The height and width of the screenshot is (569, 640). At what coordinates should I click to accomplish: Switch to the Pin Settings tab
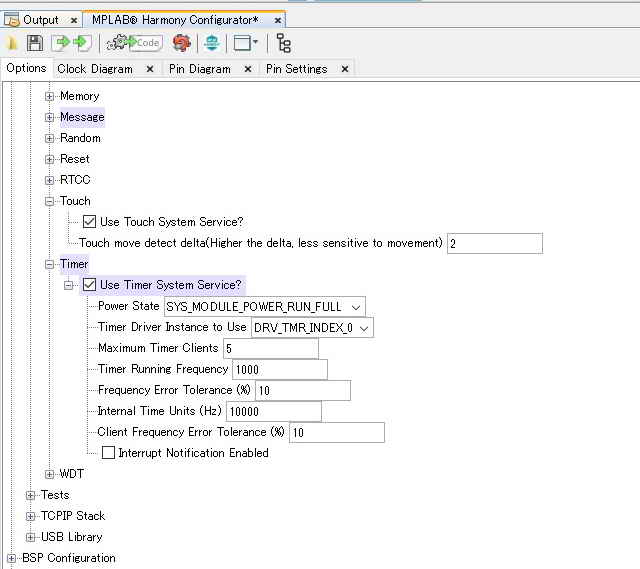[x=296, y=69]
